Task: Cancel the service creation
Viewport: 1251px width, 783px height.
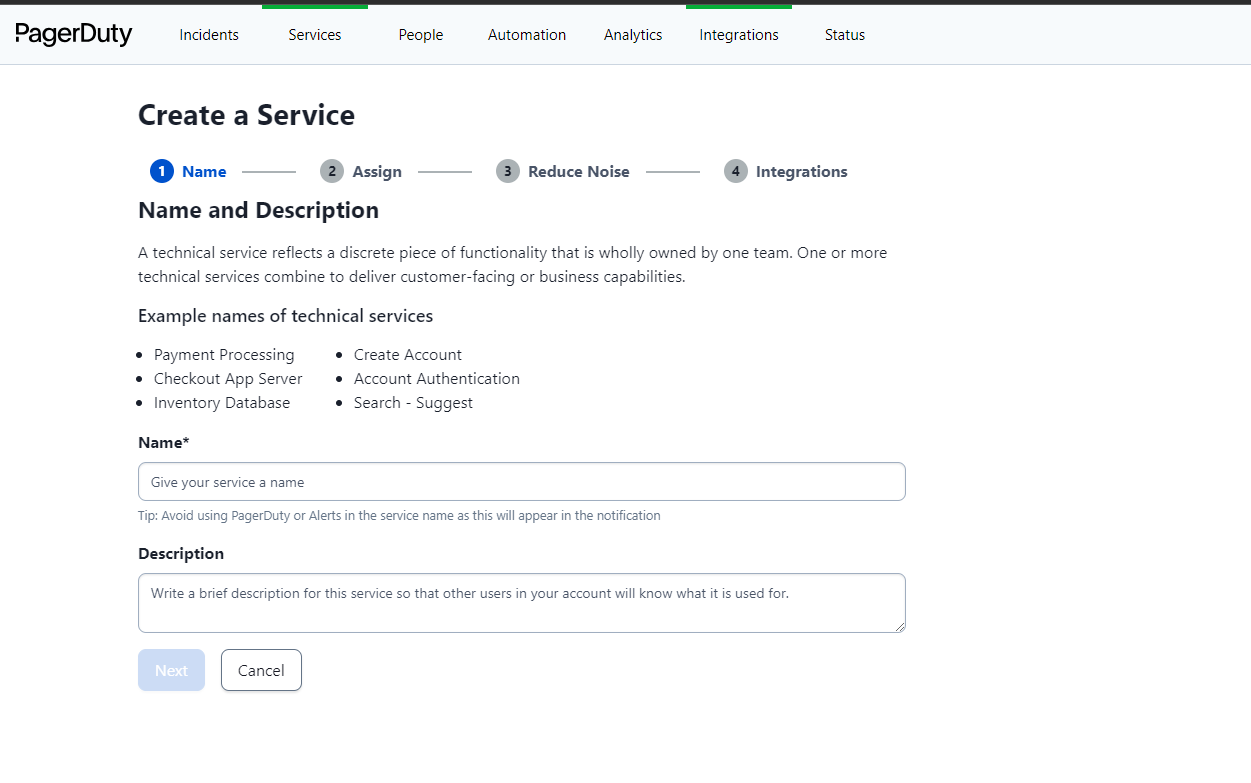Action: pyautogui.click(x=261, y=670)
